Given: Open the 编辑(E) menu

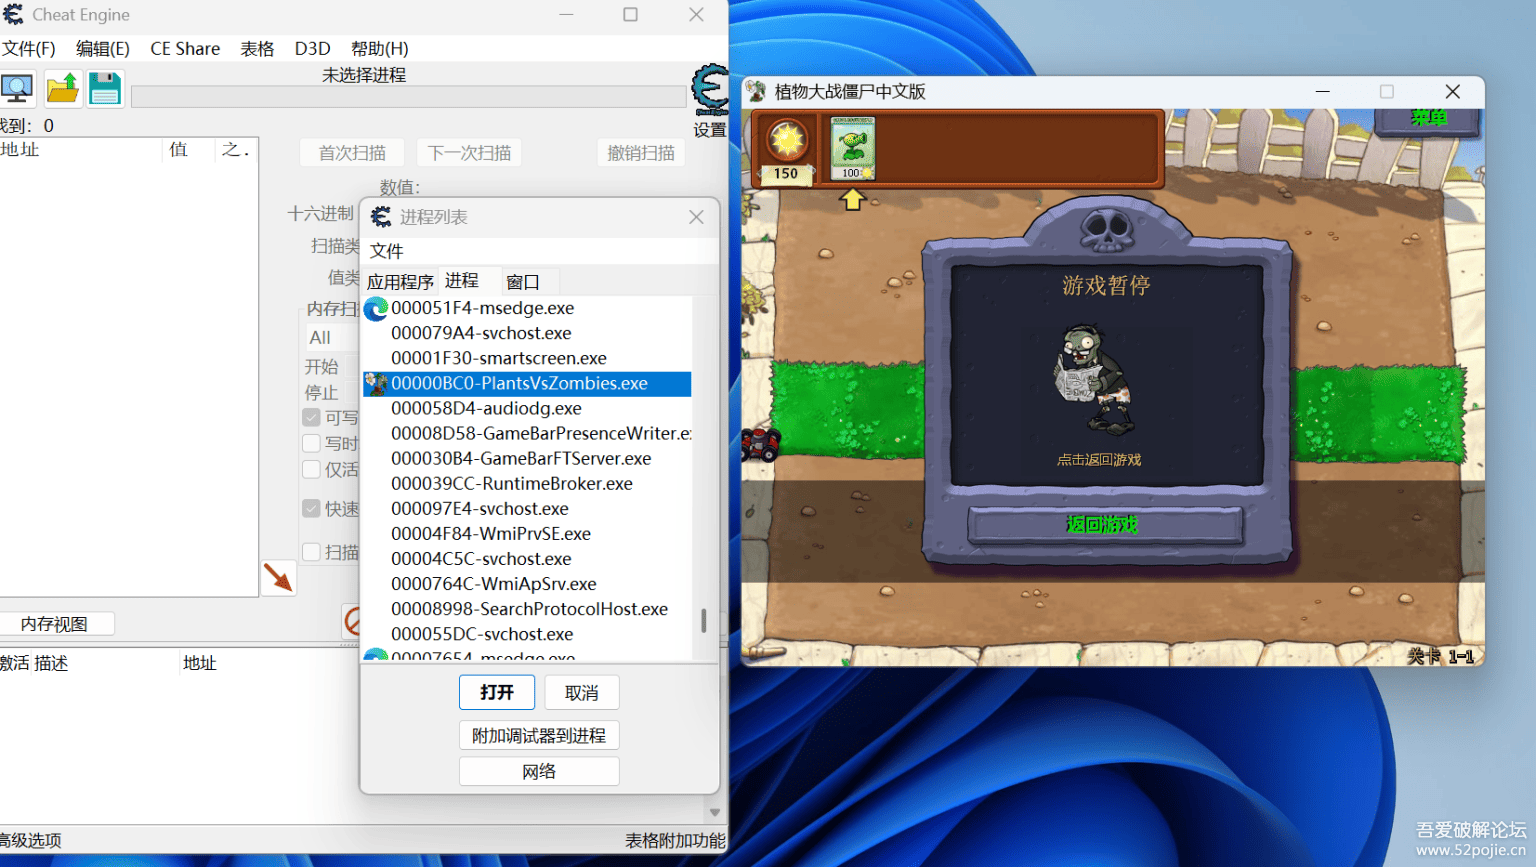Looking at the screenshot, I should [103, 49].
